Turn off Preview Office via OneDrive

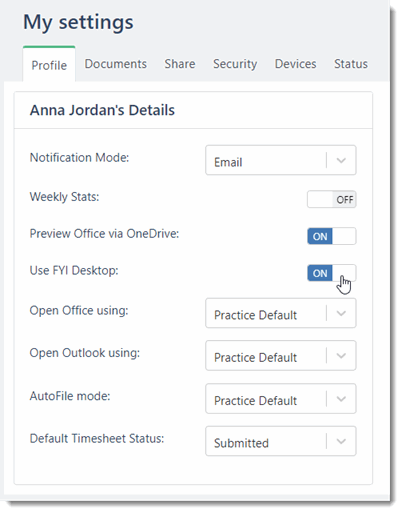(x=332, y=236)
